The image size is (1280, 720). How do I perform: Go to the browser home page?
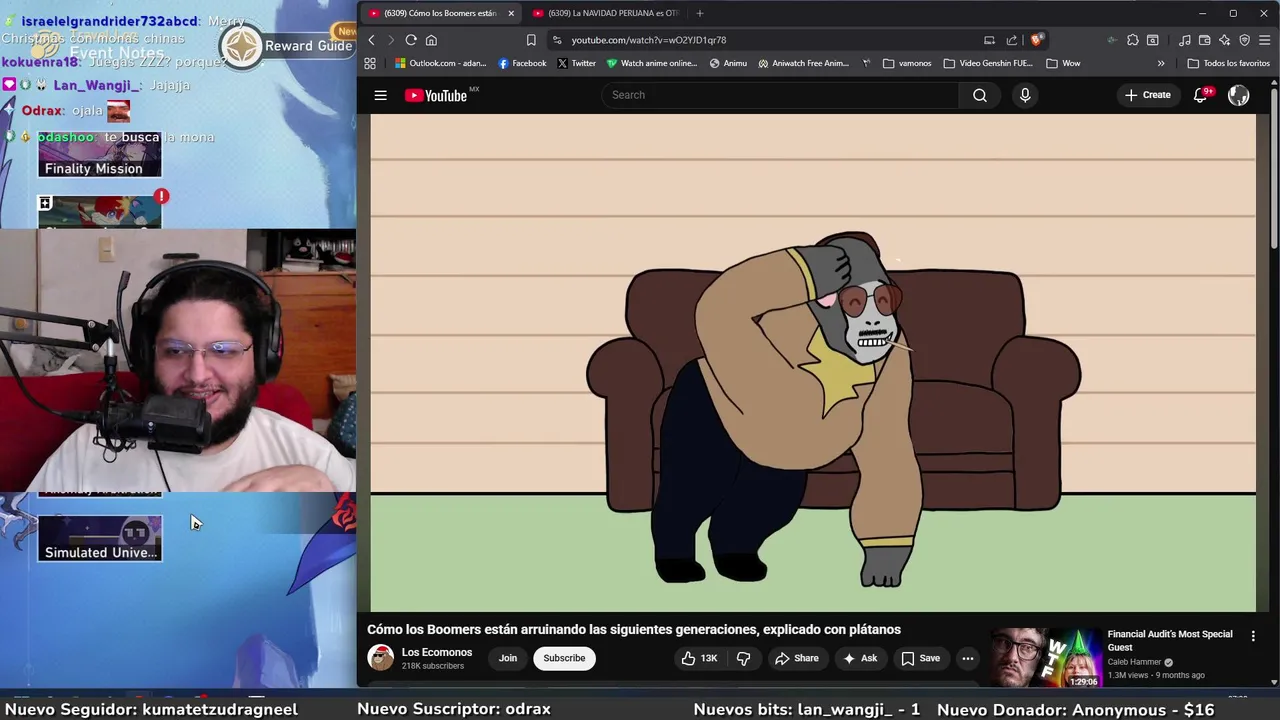431,40
